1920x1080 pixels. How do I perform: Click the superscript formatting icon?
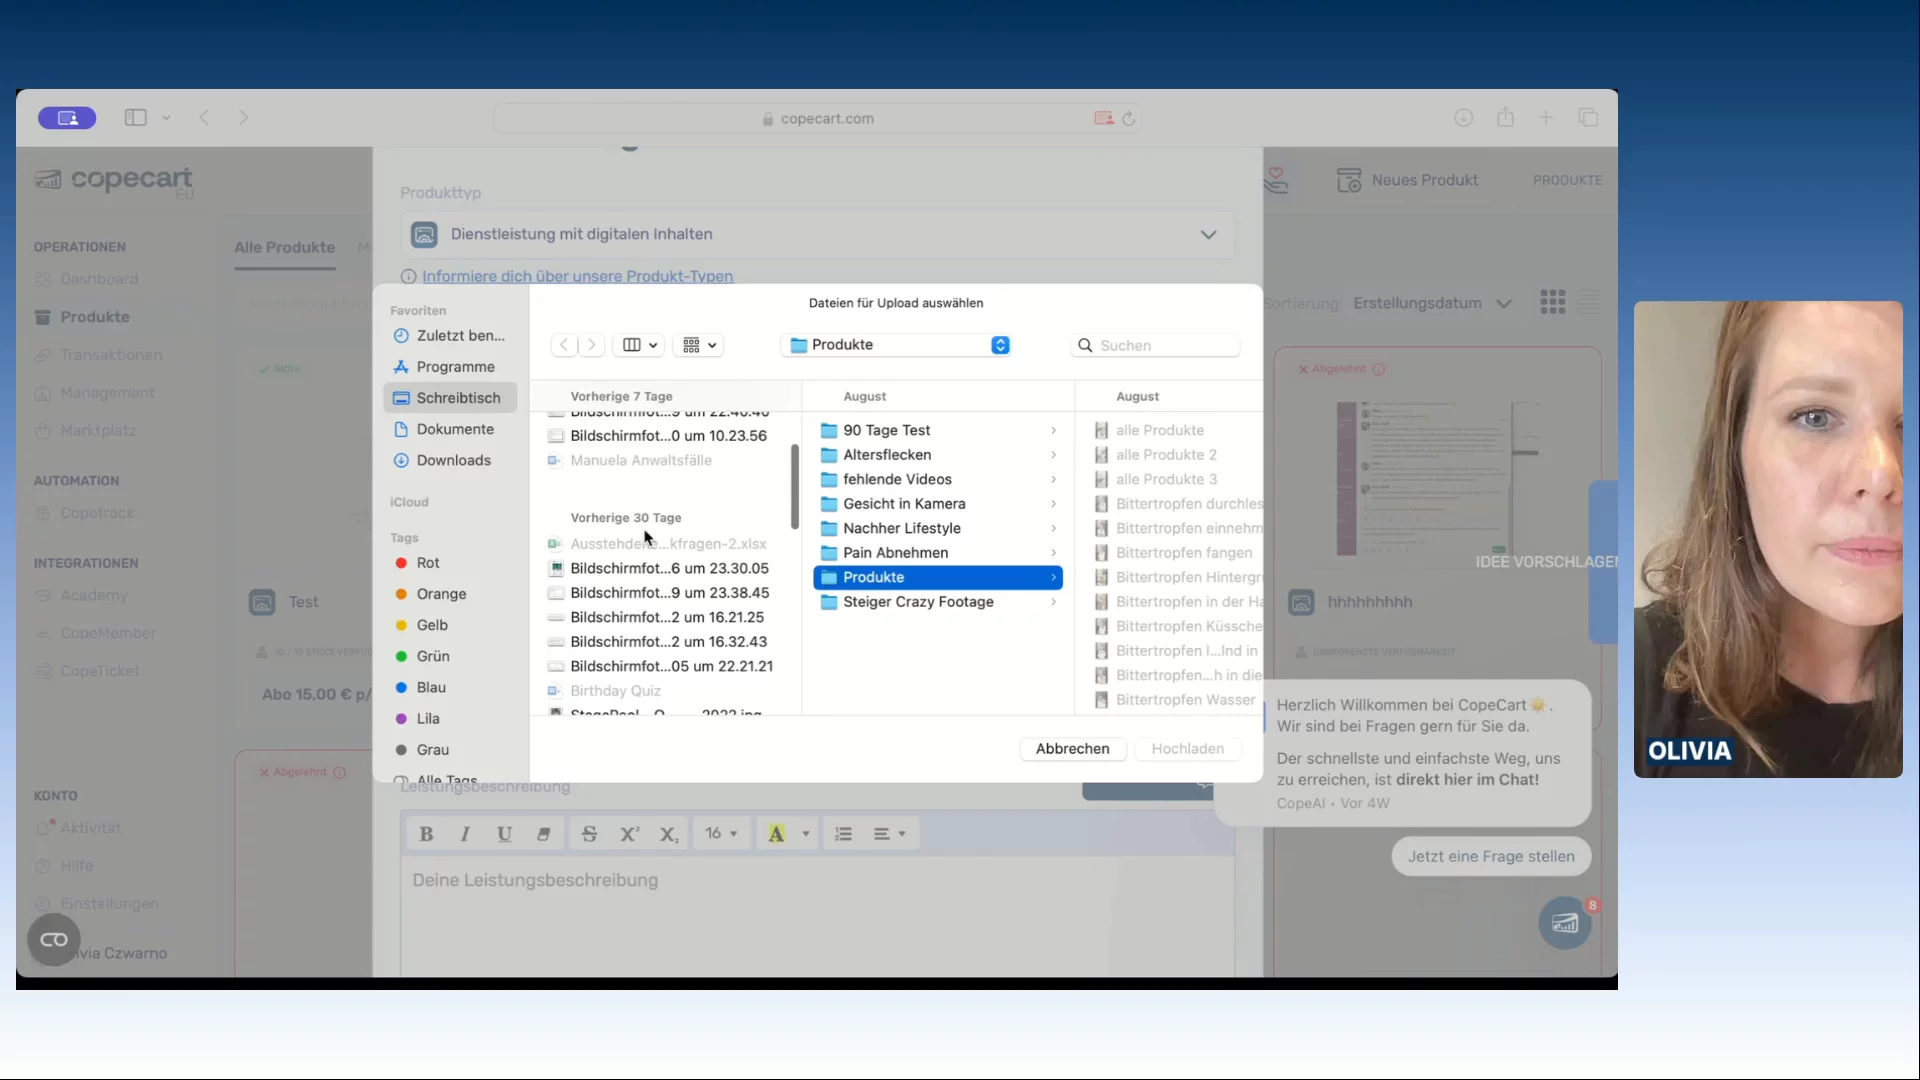(629, 834)
